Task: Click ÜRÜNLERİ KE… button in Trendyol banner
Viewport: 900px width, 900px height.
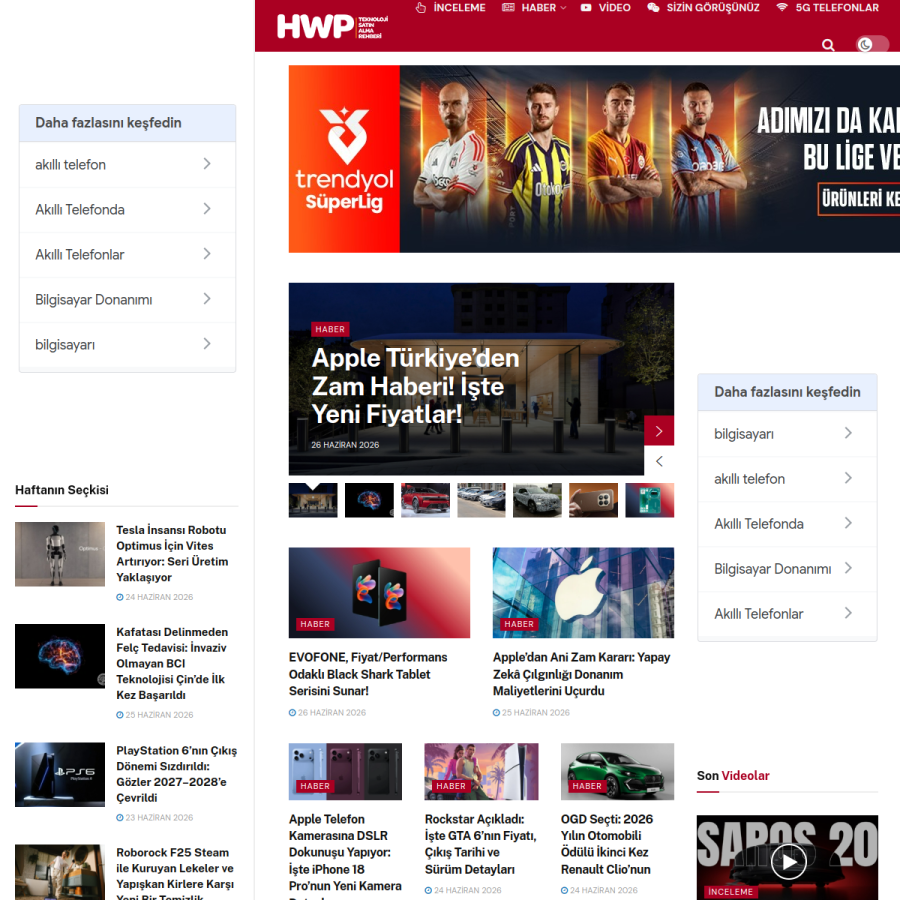Action: [859, 199]
